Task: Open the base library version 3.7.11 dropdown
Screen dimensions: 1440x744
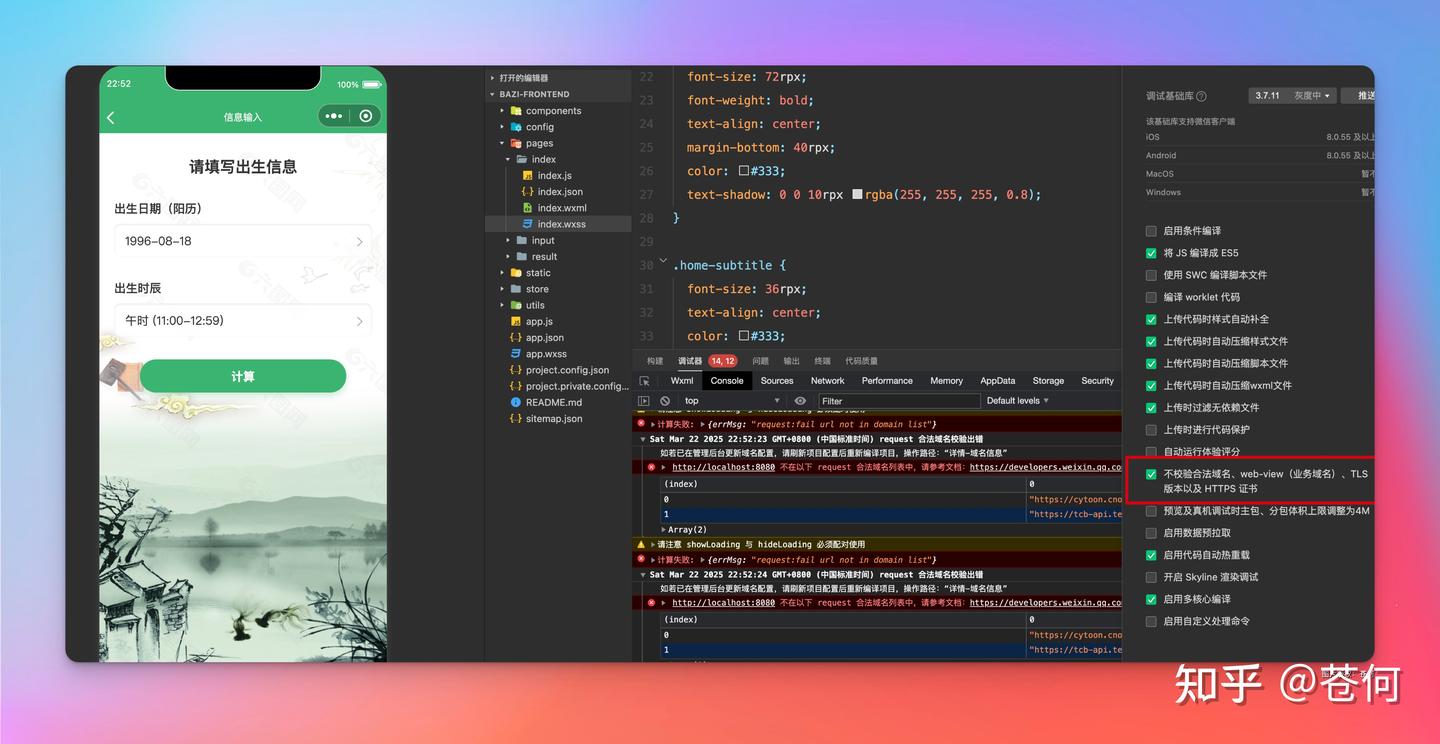Action: (x=1292, y=96)
